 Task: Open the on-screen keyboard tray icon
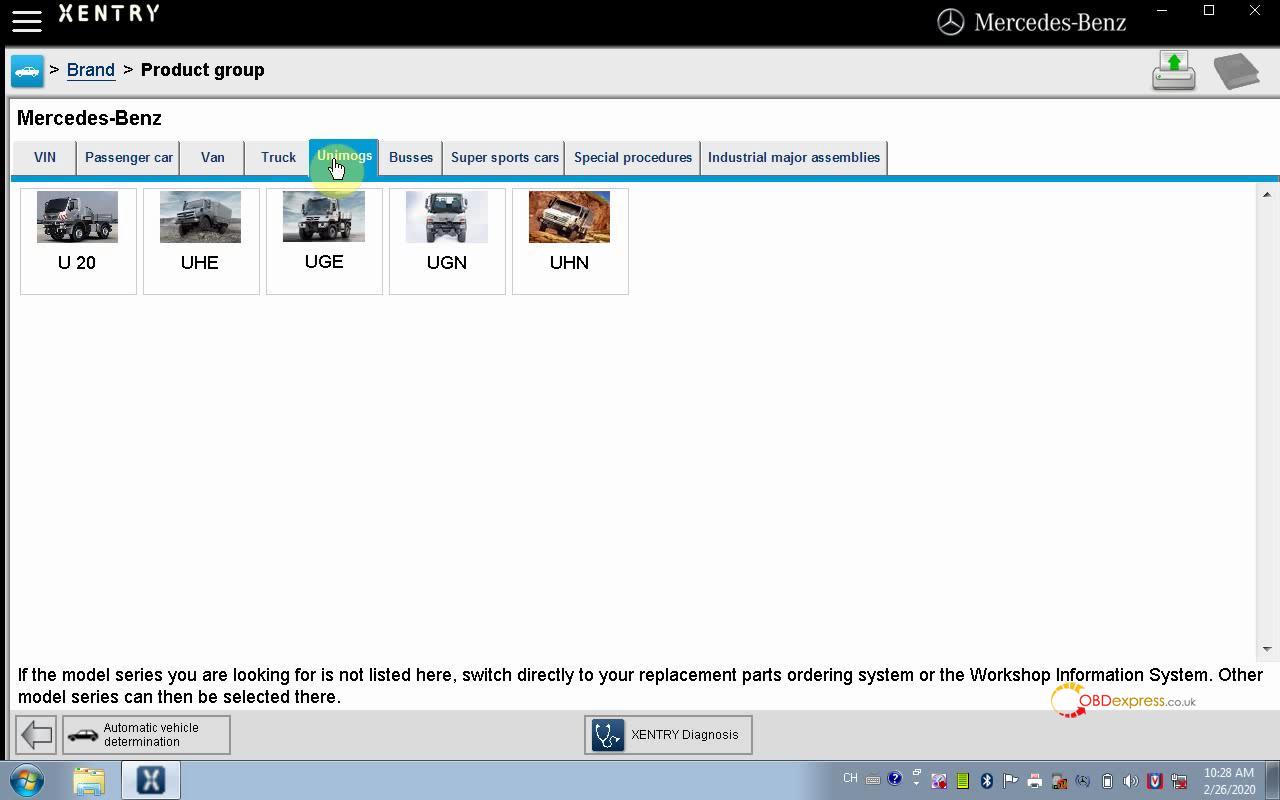pos(873,780)
